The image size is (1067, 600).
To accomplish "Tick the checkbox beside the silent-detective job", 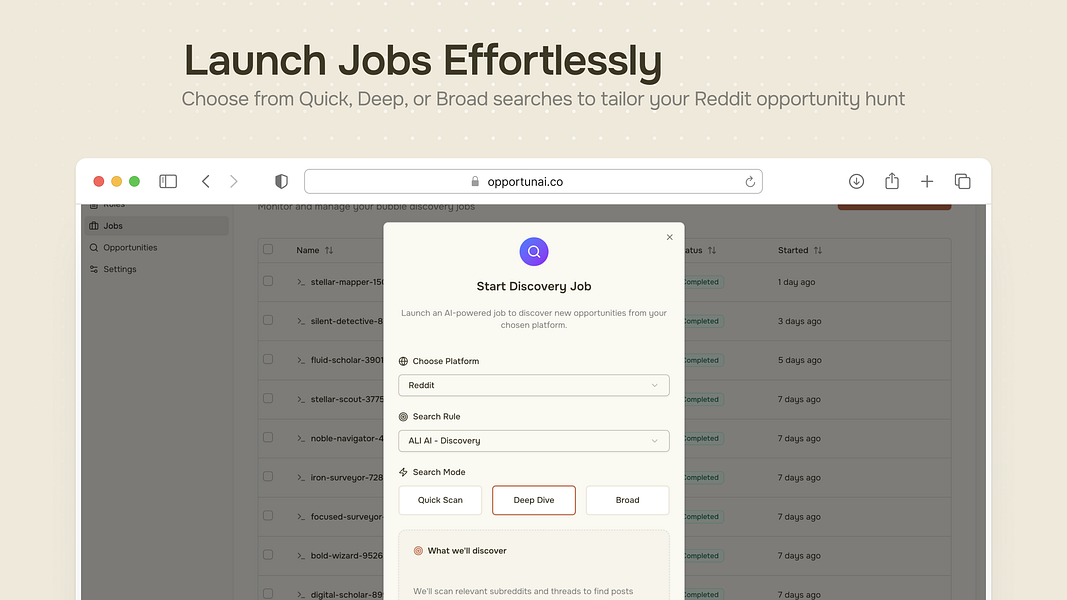I will pos(268,321).
